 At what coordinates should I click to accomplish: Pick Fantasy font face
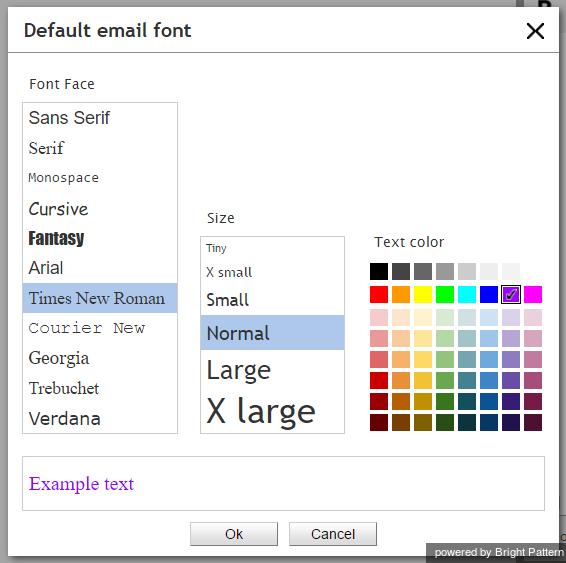(x=100, y=238)
